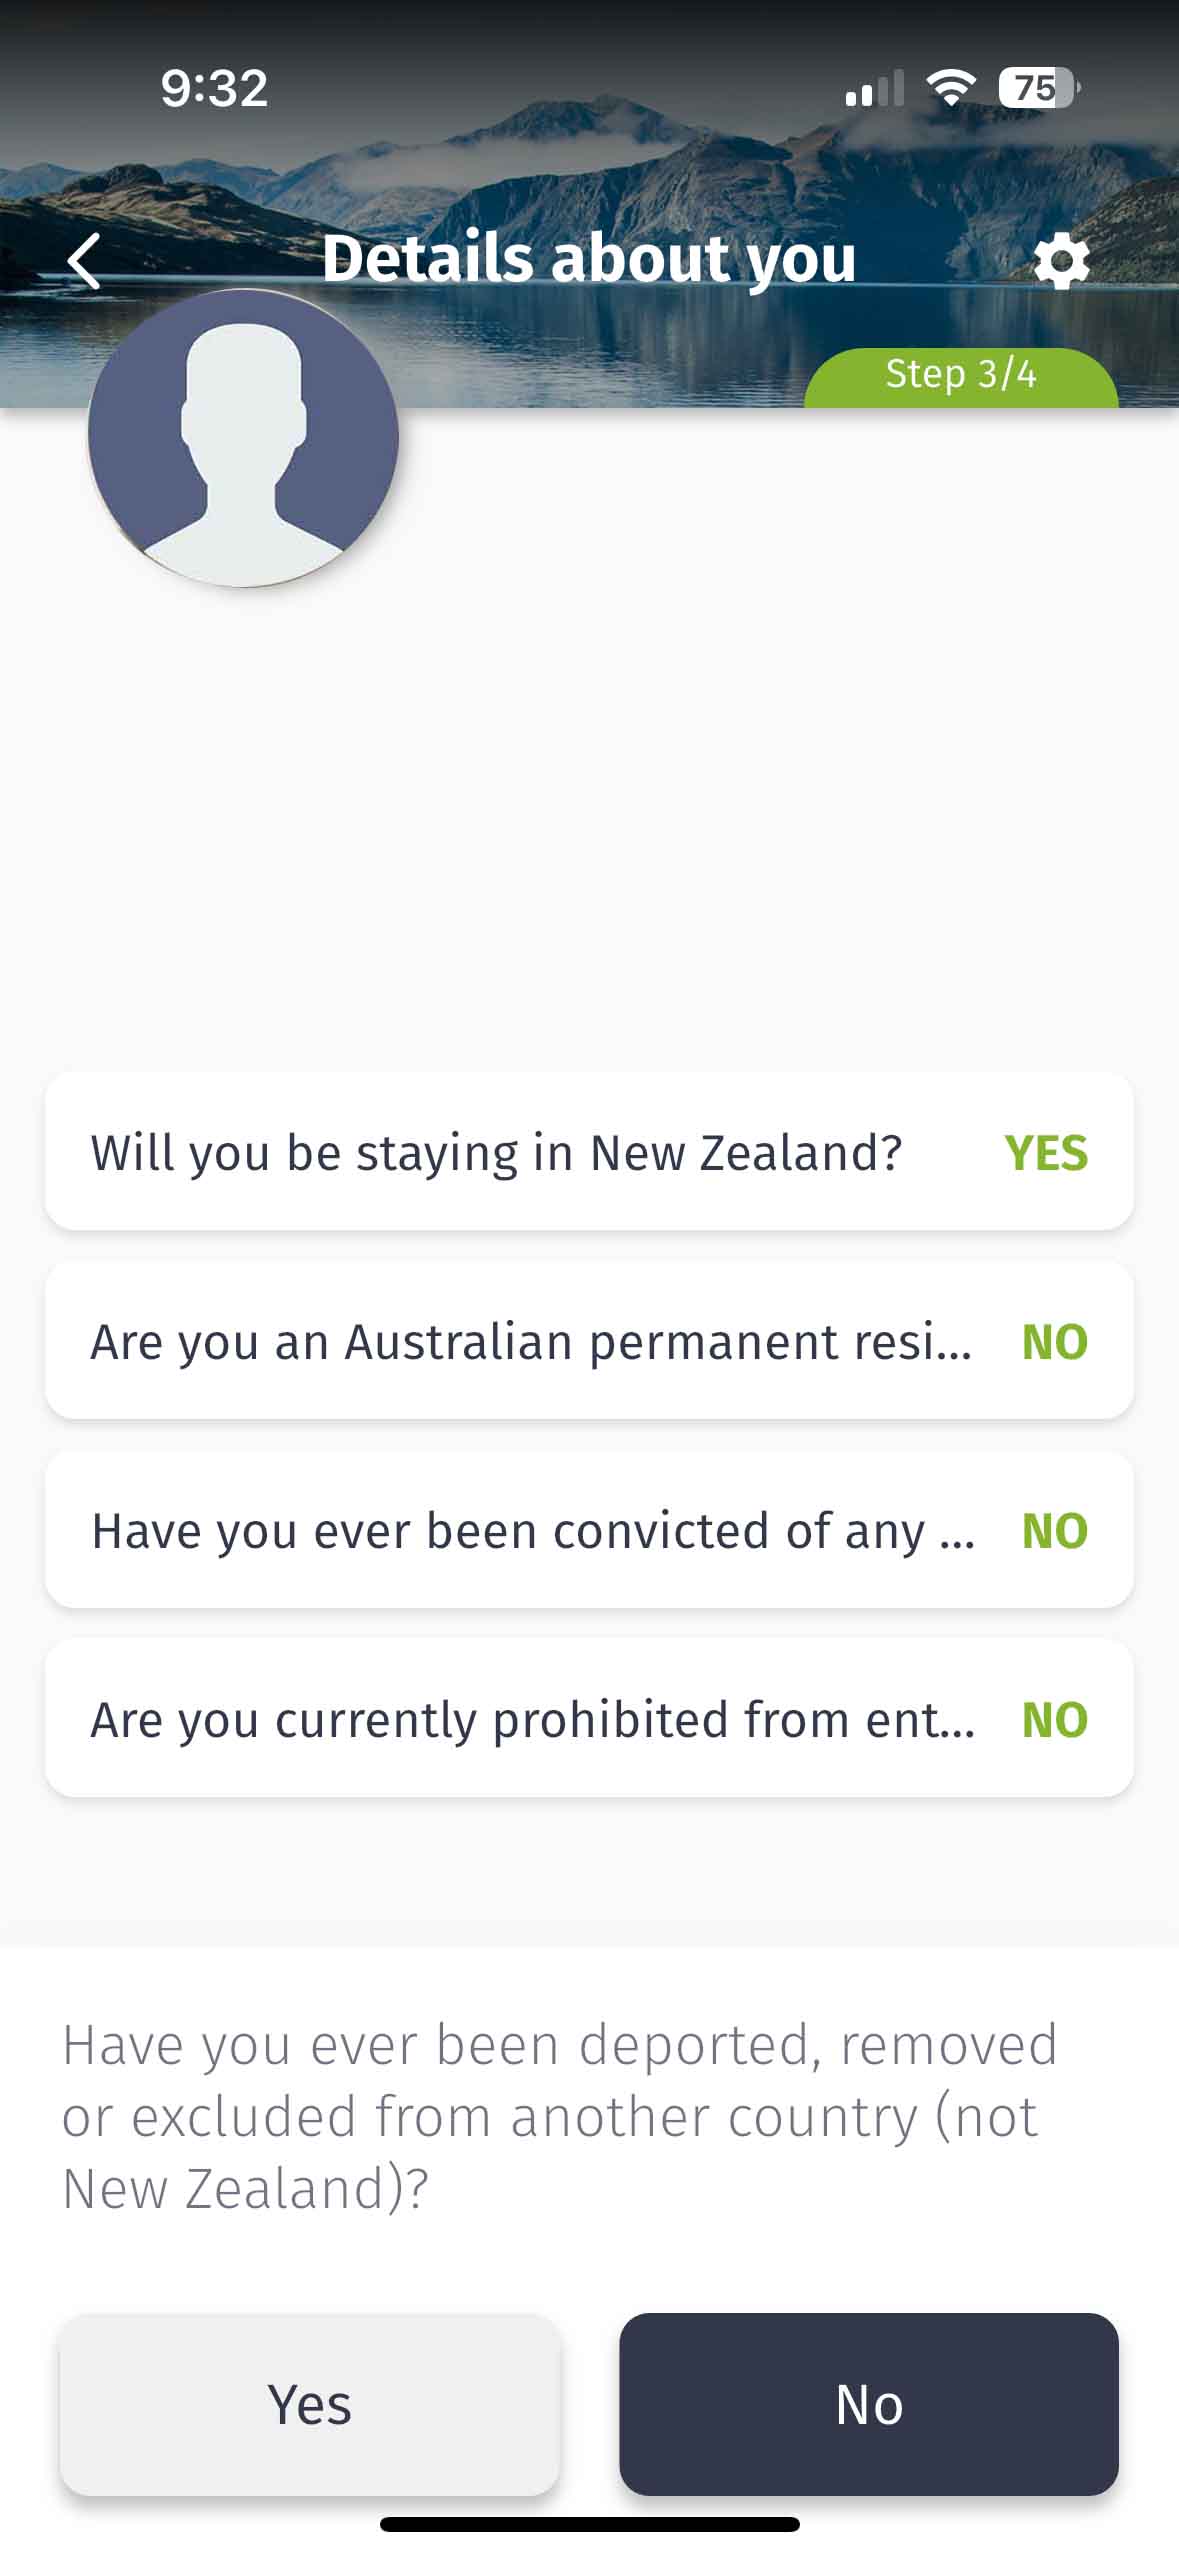Tap the Step 3/4 progress badge
1179x2556 pixels.
961,376
